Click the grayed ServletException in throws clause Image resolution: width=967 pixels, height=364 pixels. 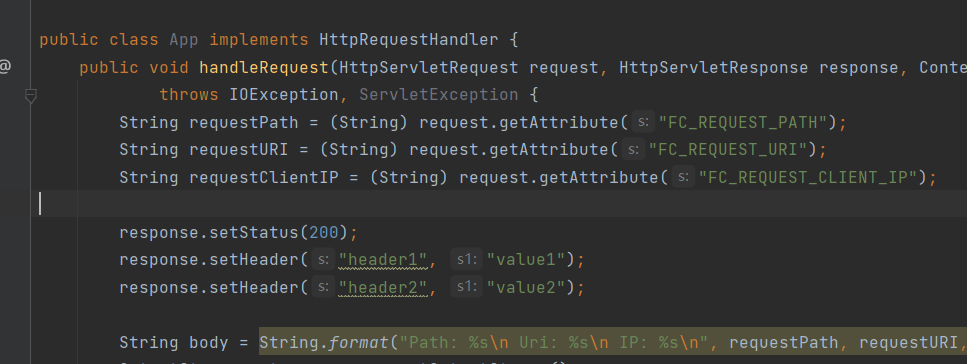[438, 95]
